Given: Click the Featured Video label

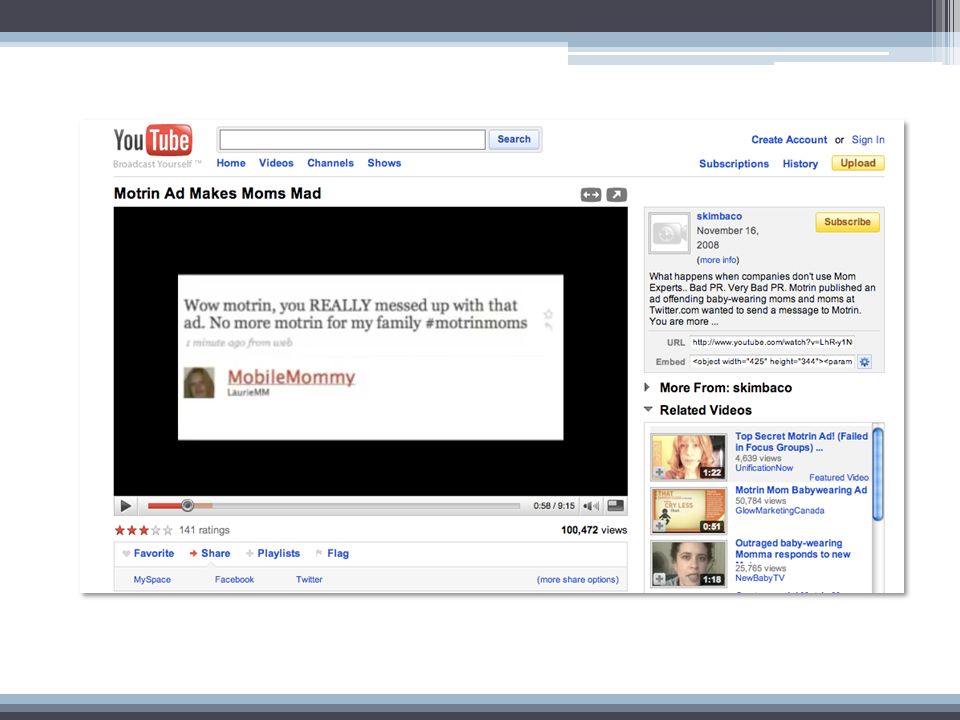Looking at the screenshot, I should point(839,478).
